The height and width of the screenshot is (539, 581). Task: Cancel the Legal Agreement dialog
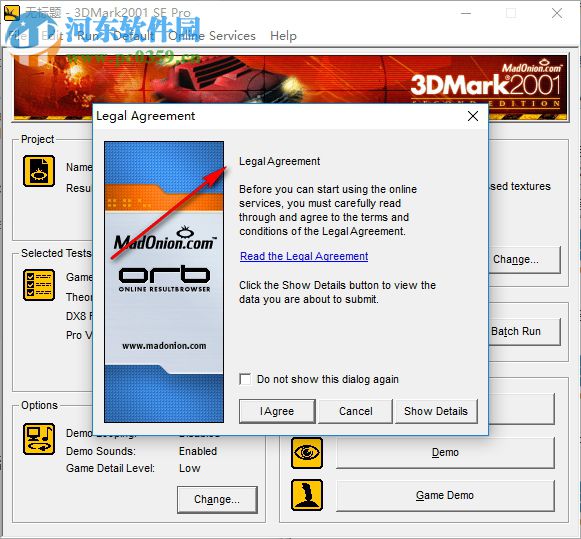click(355, 411)
